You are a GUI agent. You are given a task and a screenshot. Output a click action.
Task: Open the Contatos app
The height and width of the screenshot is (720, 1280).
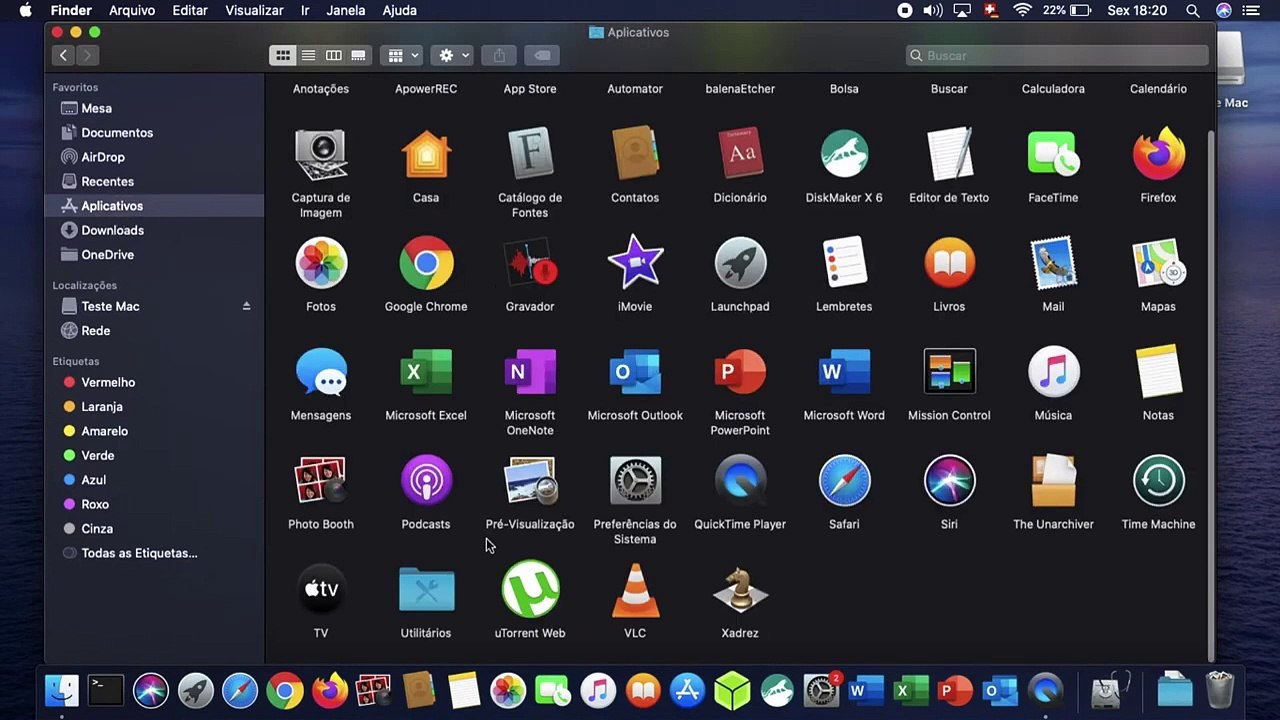tap(635, 155)
